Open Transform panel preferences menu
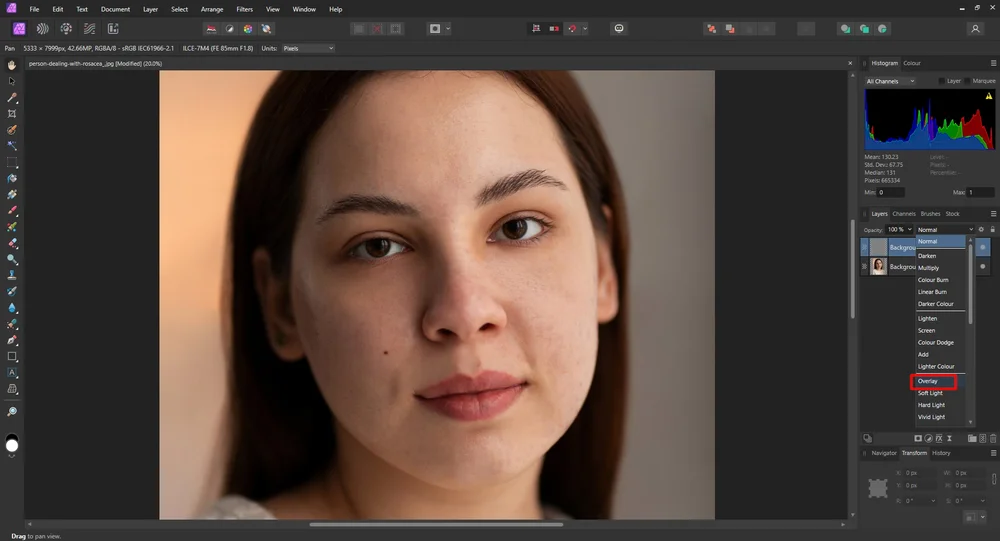This screenshot has height=541, width=1000. pos(993,453)
